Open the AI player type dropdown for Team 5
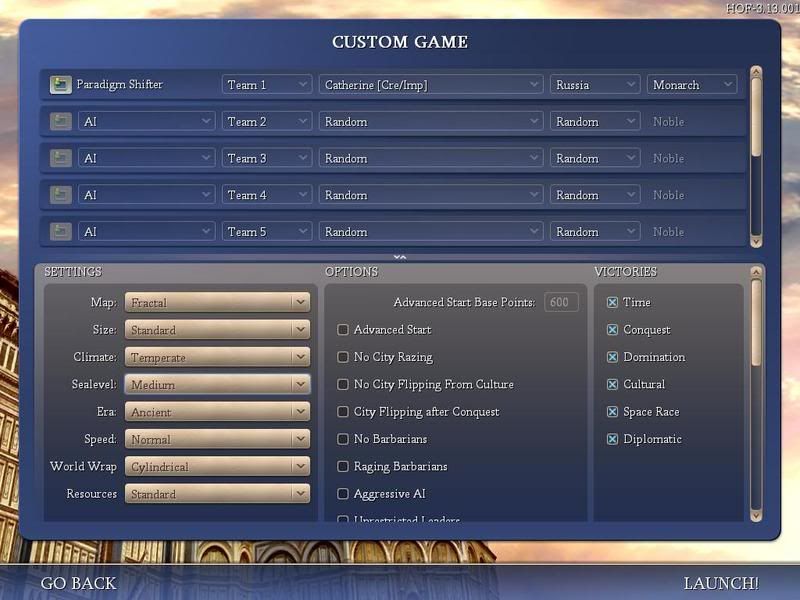The width and height of the screenshot is (800, 600). tap(146, 232)
